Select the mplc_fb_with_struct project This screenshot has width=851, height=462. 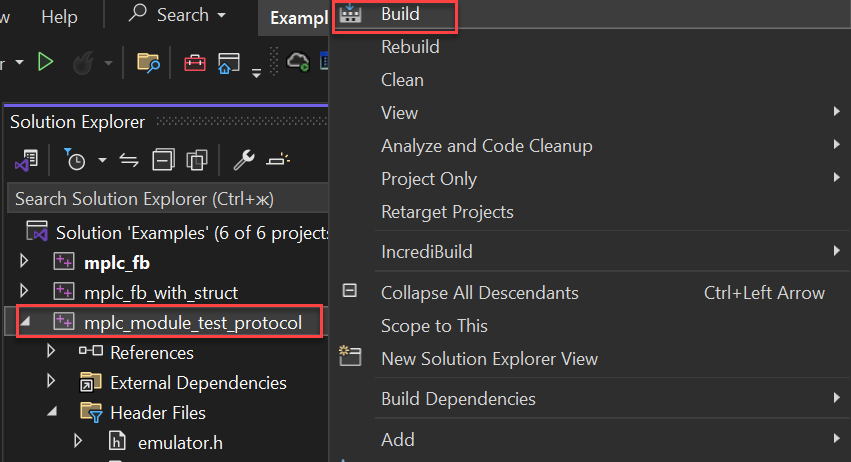pos(161,293)
